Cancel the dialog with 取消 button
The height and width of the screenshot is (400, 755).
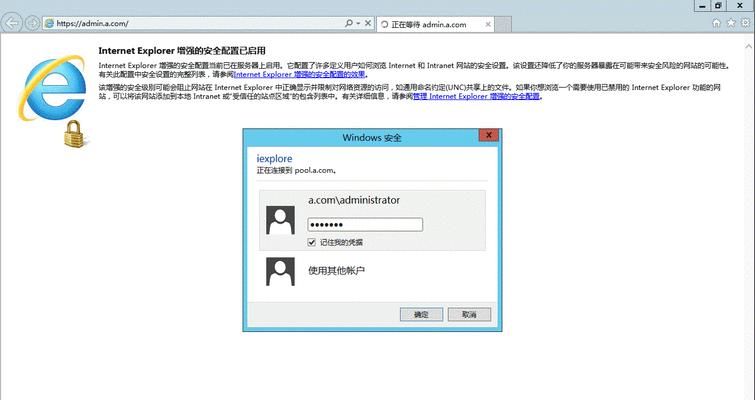[x=469, y=314]
